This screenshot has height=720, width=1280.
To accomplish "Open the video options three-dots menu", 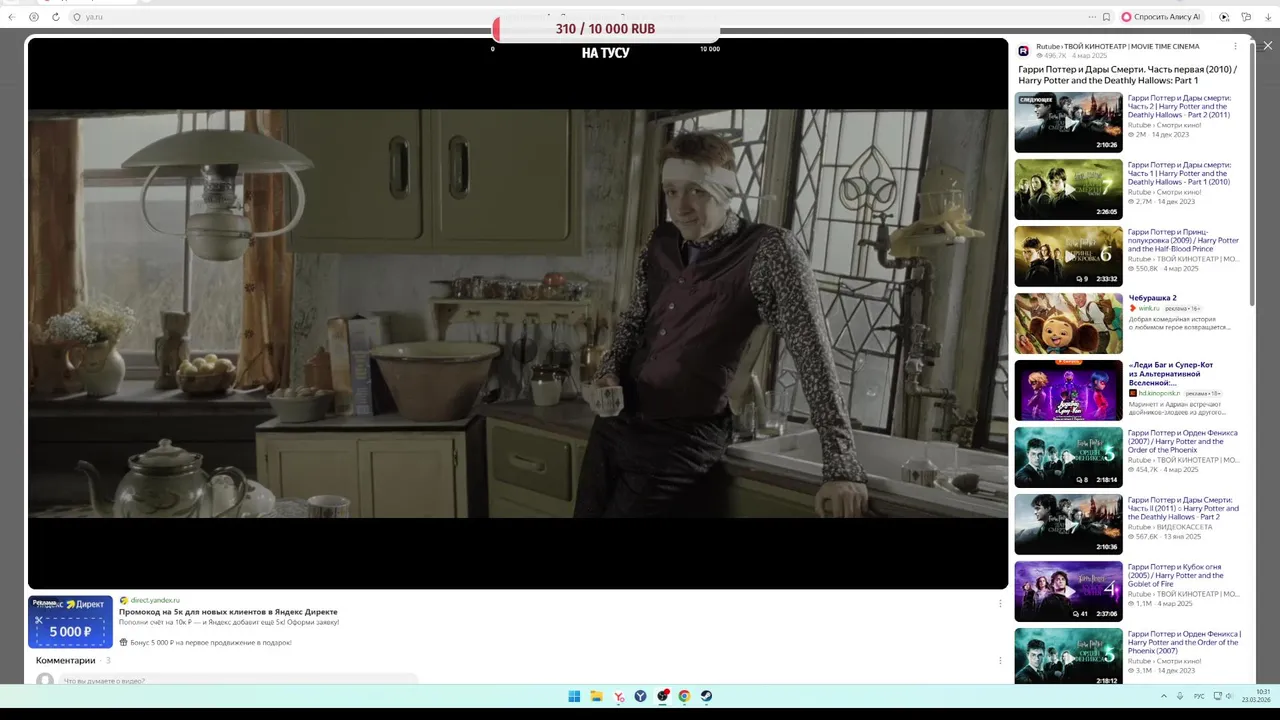I will (x=1235, y=46).
